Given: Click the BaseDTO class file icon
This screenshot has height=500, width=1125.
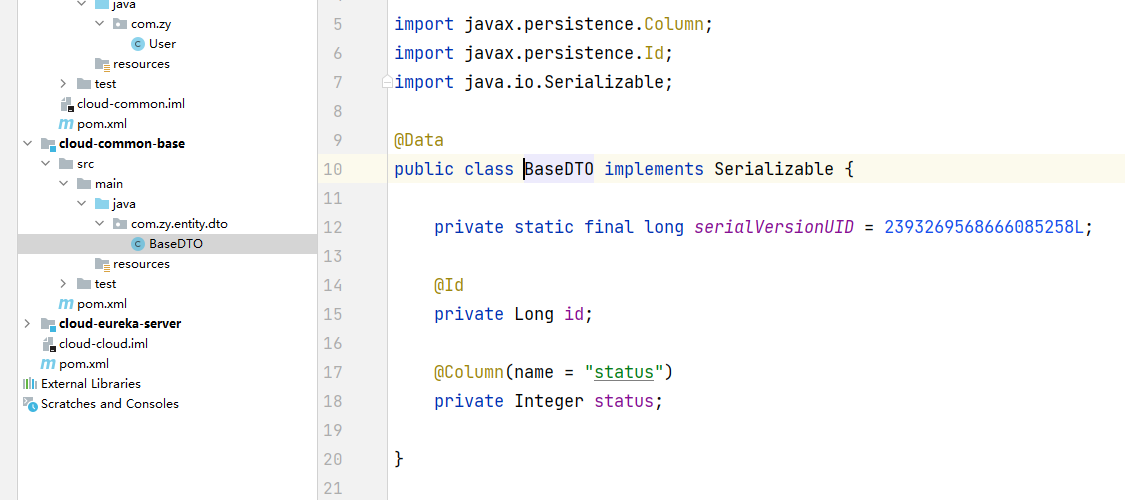Looking at the screenshot, I should [x=138, y=244].
